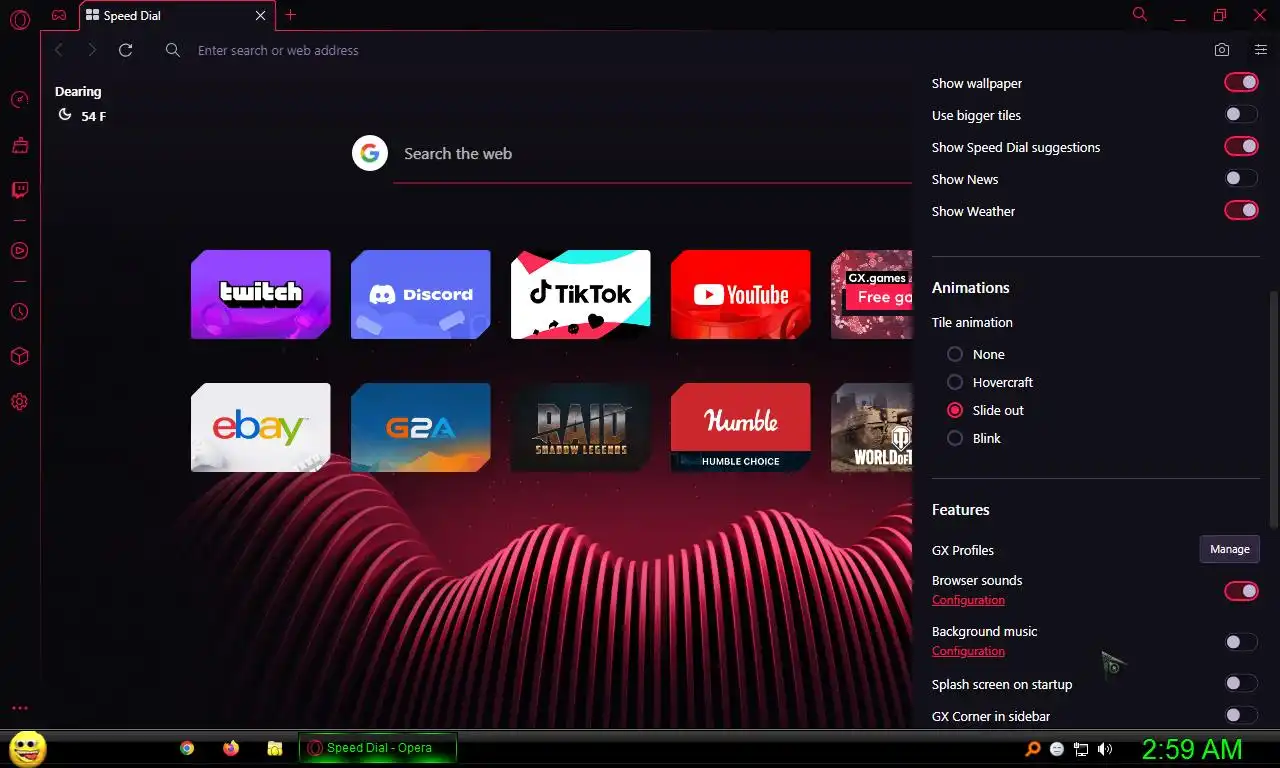Open the Opera main menu logo
The image size is (1280, 768).
pyautogui.click(x=19, y=19)
